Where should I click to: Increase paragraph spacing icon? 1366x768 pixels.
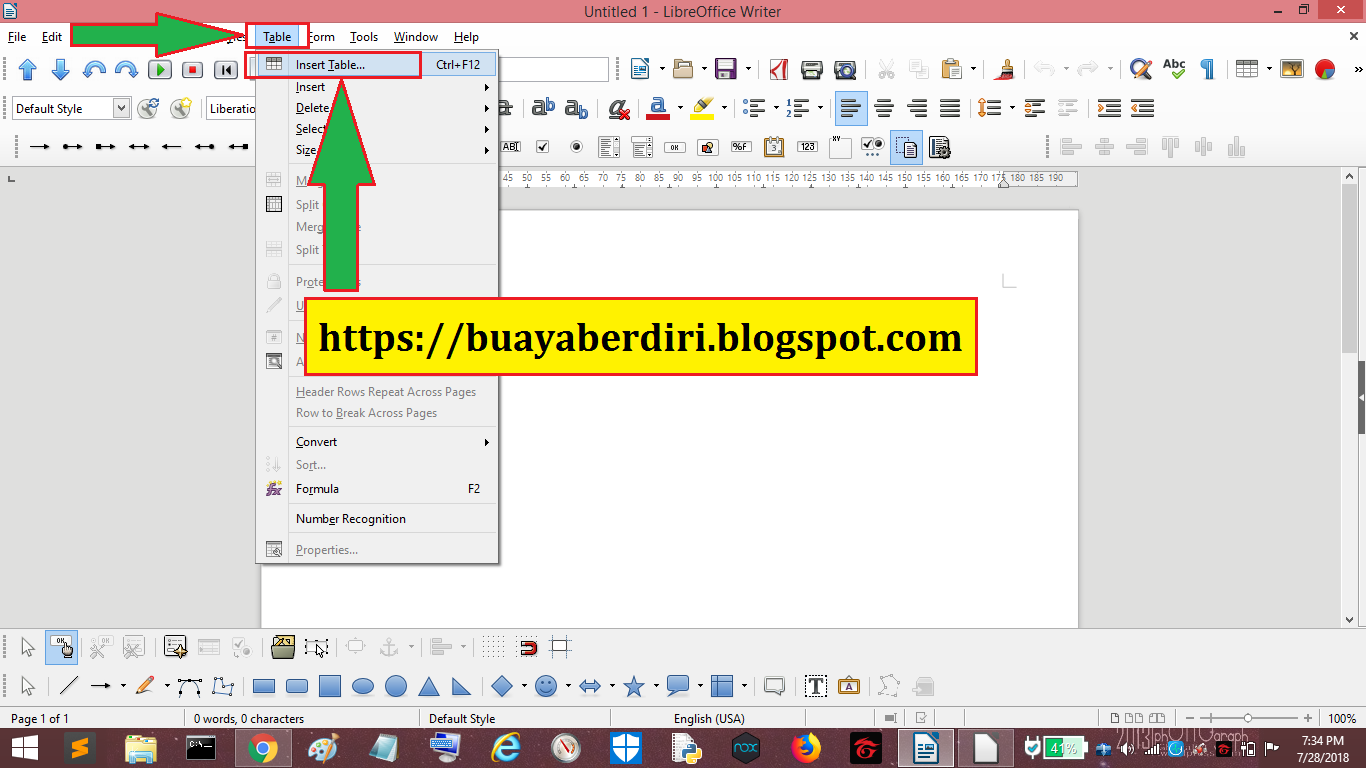click(1035, 108)
